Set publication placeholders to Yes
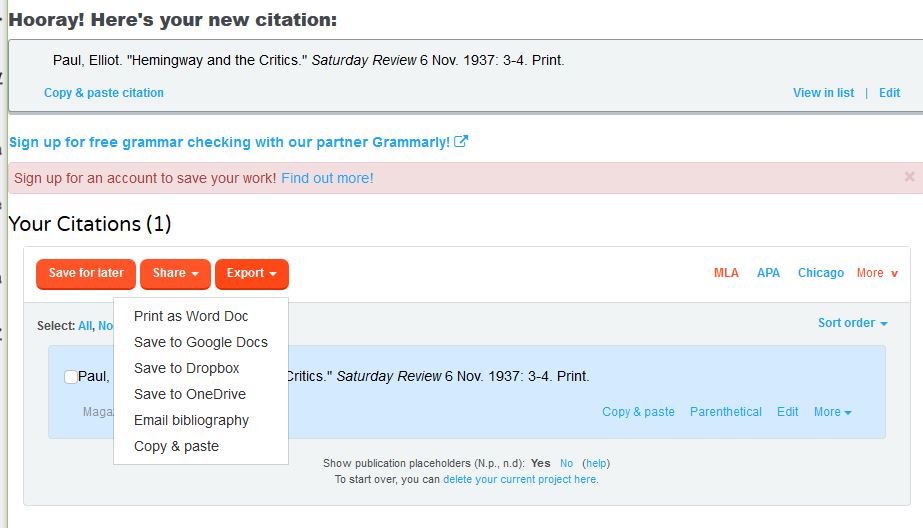Viewport: 923px width, 528px height. point(540,464)
